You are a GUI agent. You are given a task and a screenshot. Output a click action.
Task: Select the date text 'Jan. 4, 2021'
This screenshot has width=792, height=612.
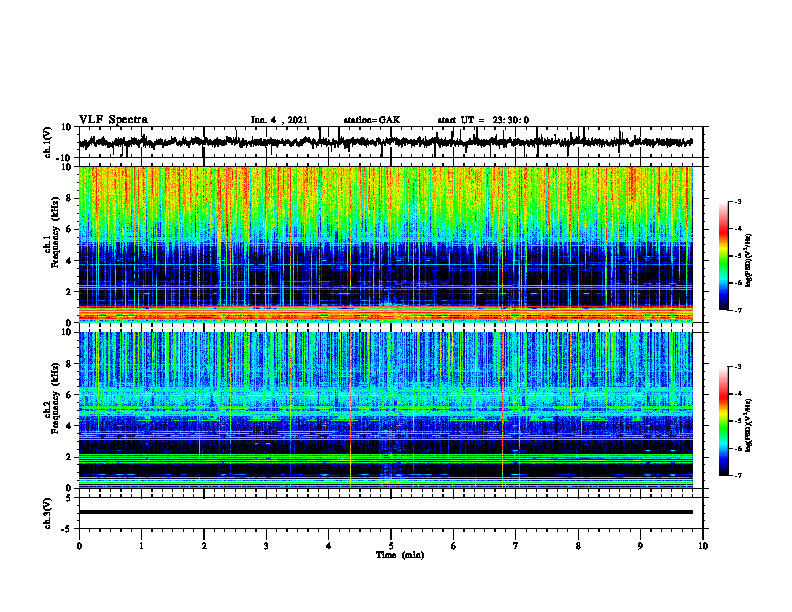click(x=279, y=120)
